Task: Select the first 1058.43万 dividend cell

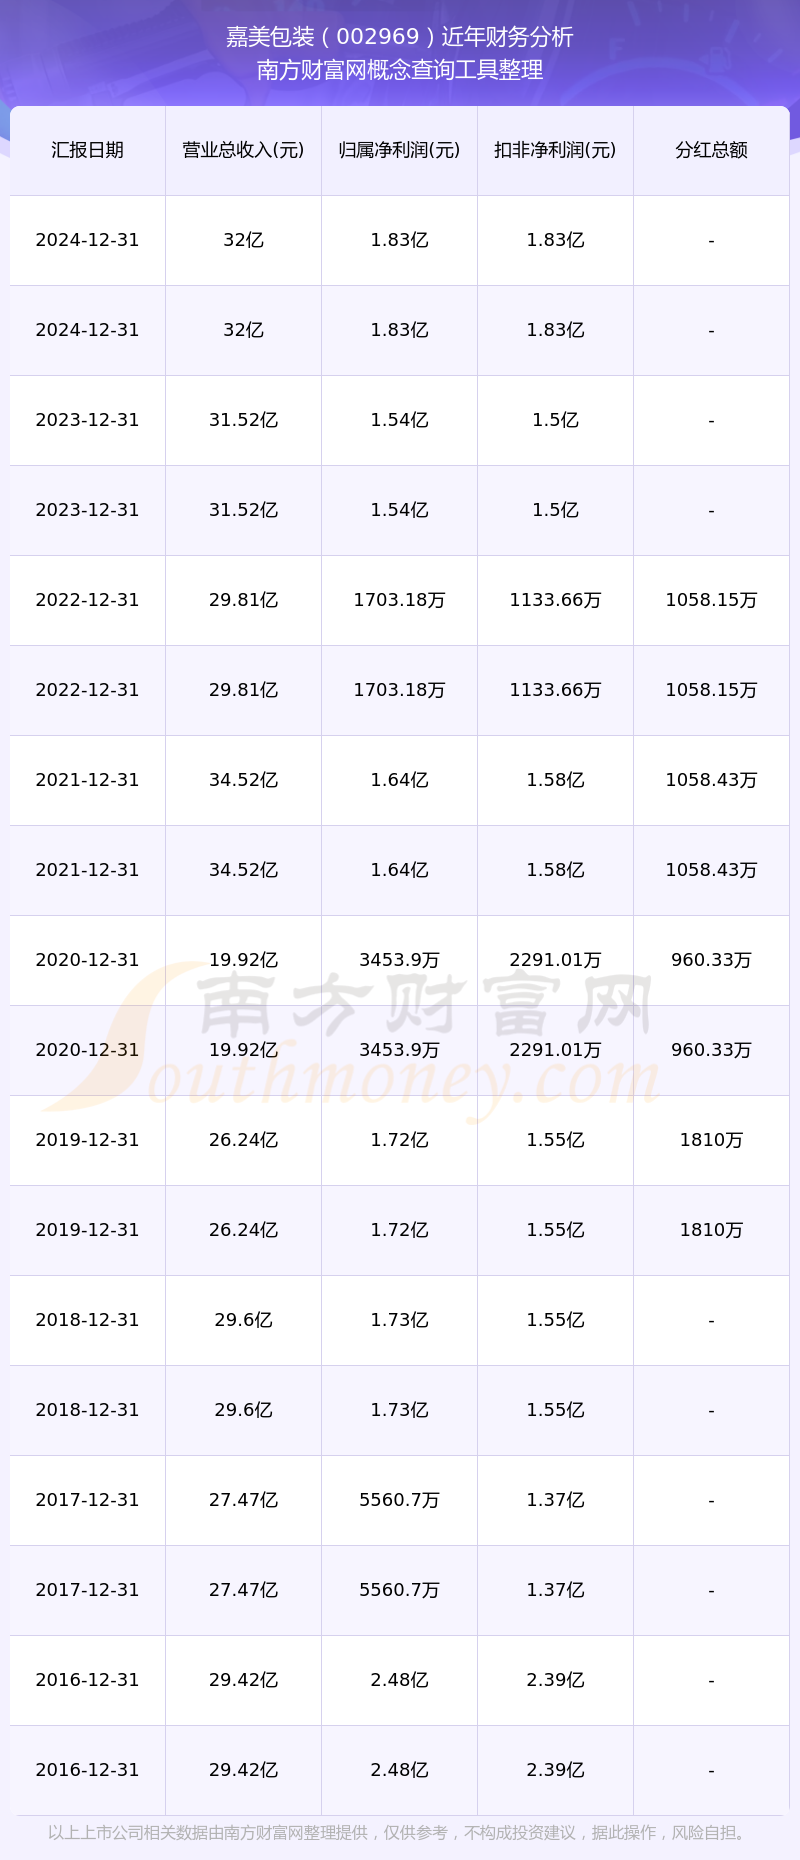Action: tap(711, 780)
